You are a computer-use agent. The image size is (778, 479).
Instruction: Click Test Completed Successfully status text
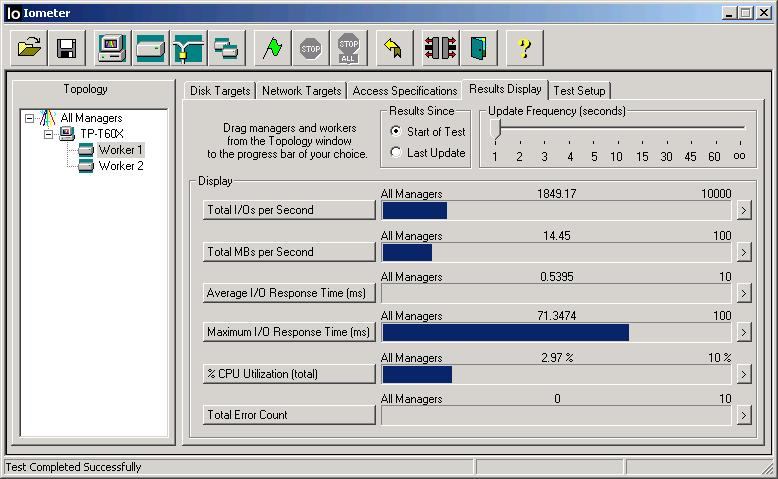73,467
